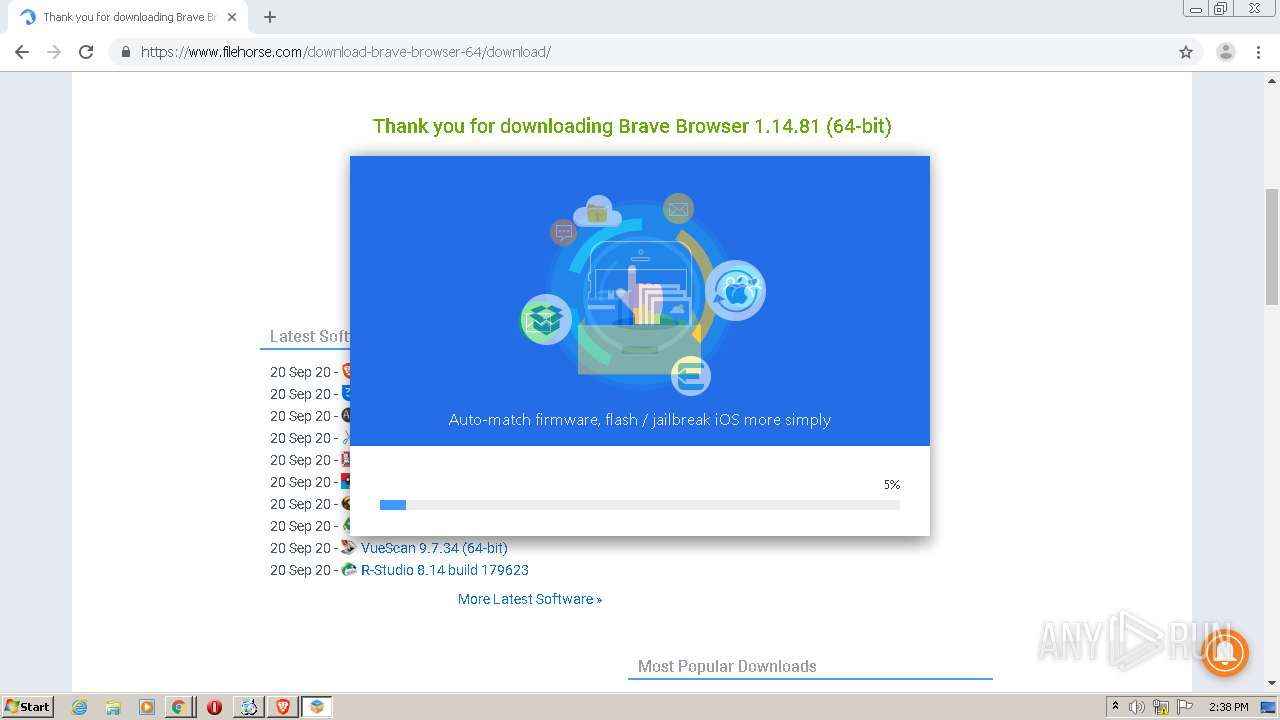This screenshot has height=720, width=1280.
Task: Open Chrome's three-dot menu
Action: pos(1259,52)
